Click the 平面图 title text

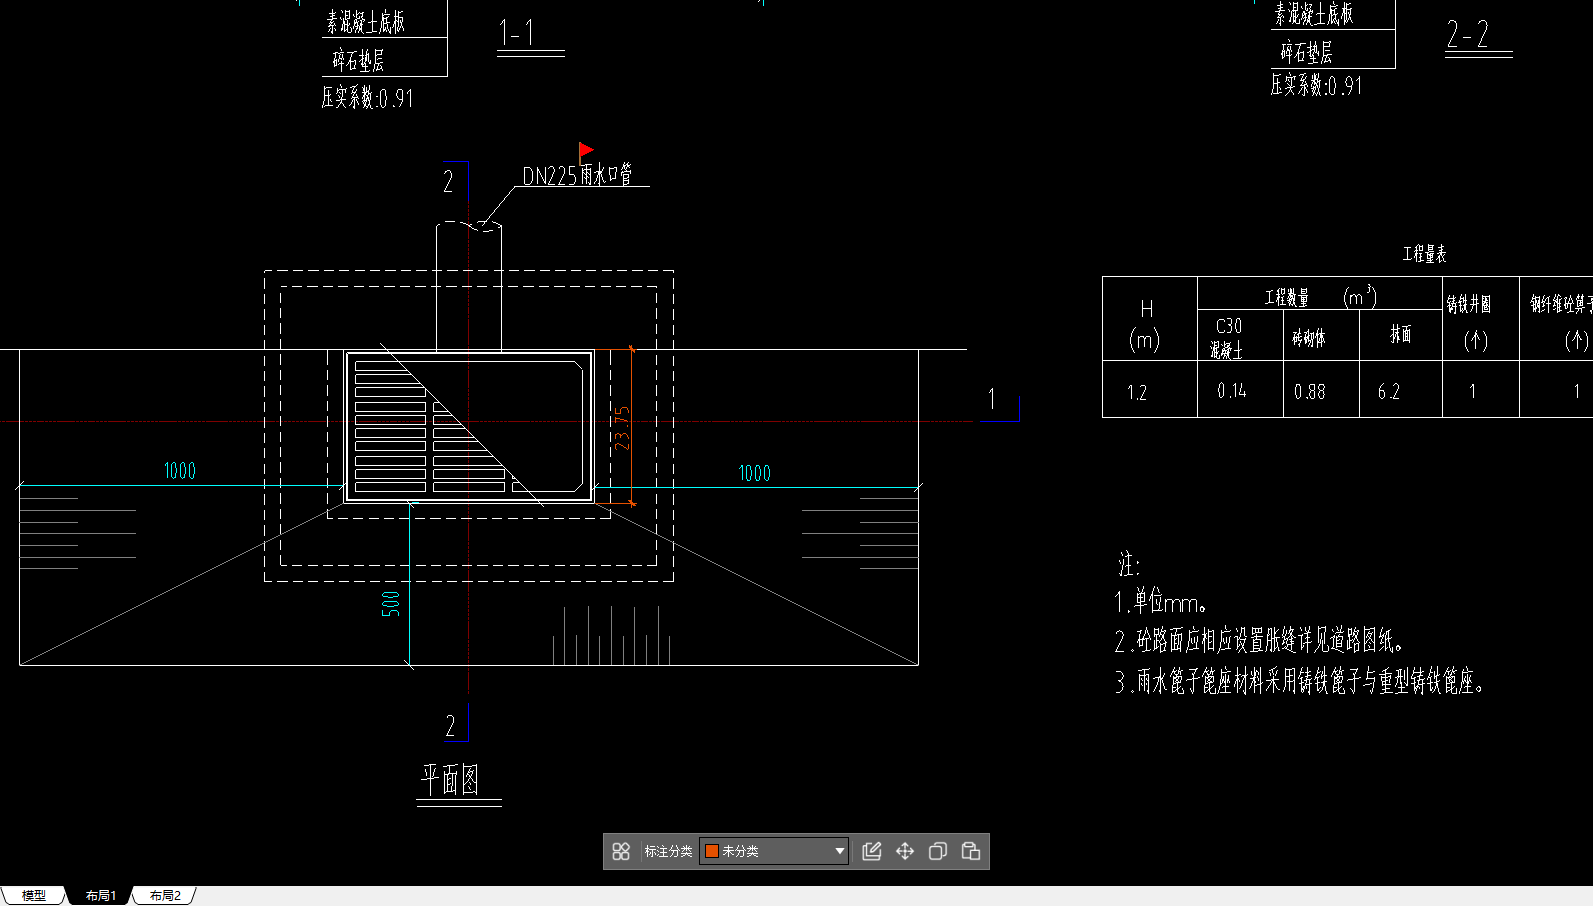(450, 779)
